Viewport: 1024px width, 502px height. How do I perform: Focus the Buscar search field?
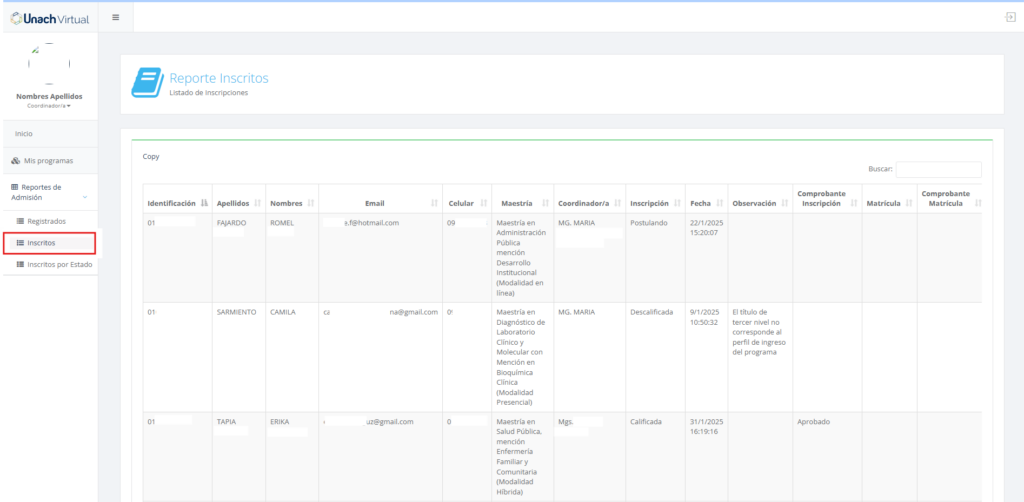tap(938, 170)
